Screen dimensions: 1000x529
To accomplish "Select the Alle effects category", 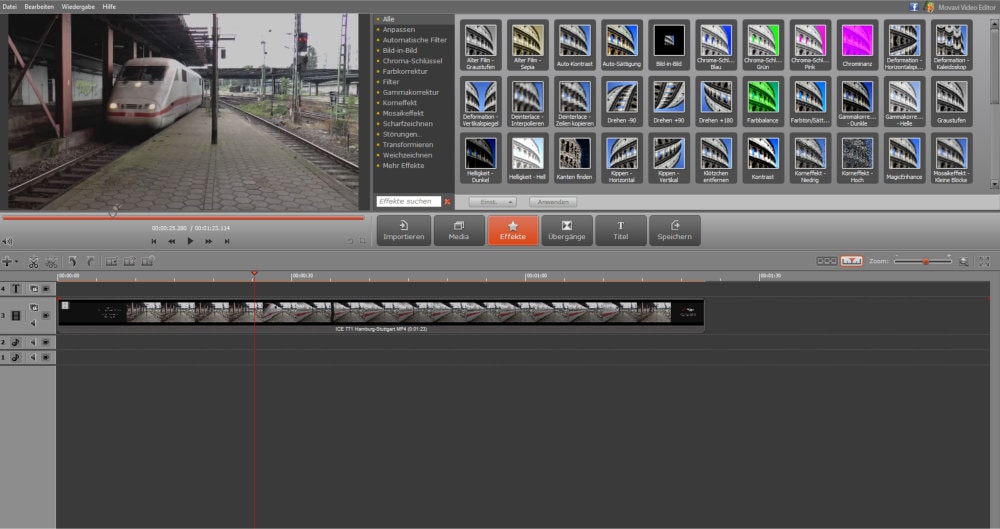I will pos(388,19).
